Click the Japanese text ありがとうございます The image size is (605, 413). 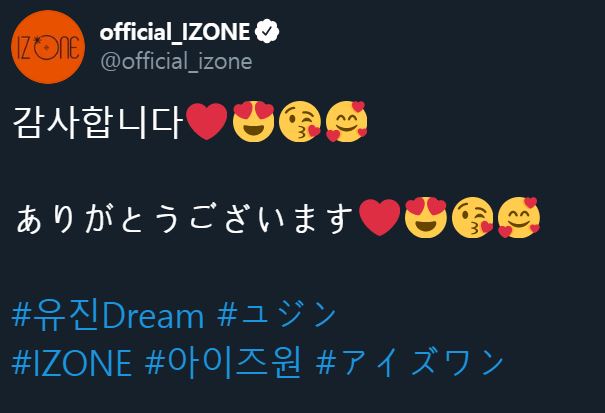(x=185, y=219)
